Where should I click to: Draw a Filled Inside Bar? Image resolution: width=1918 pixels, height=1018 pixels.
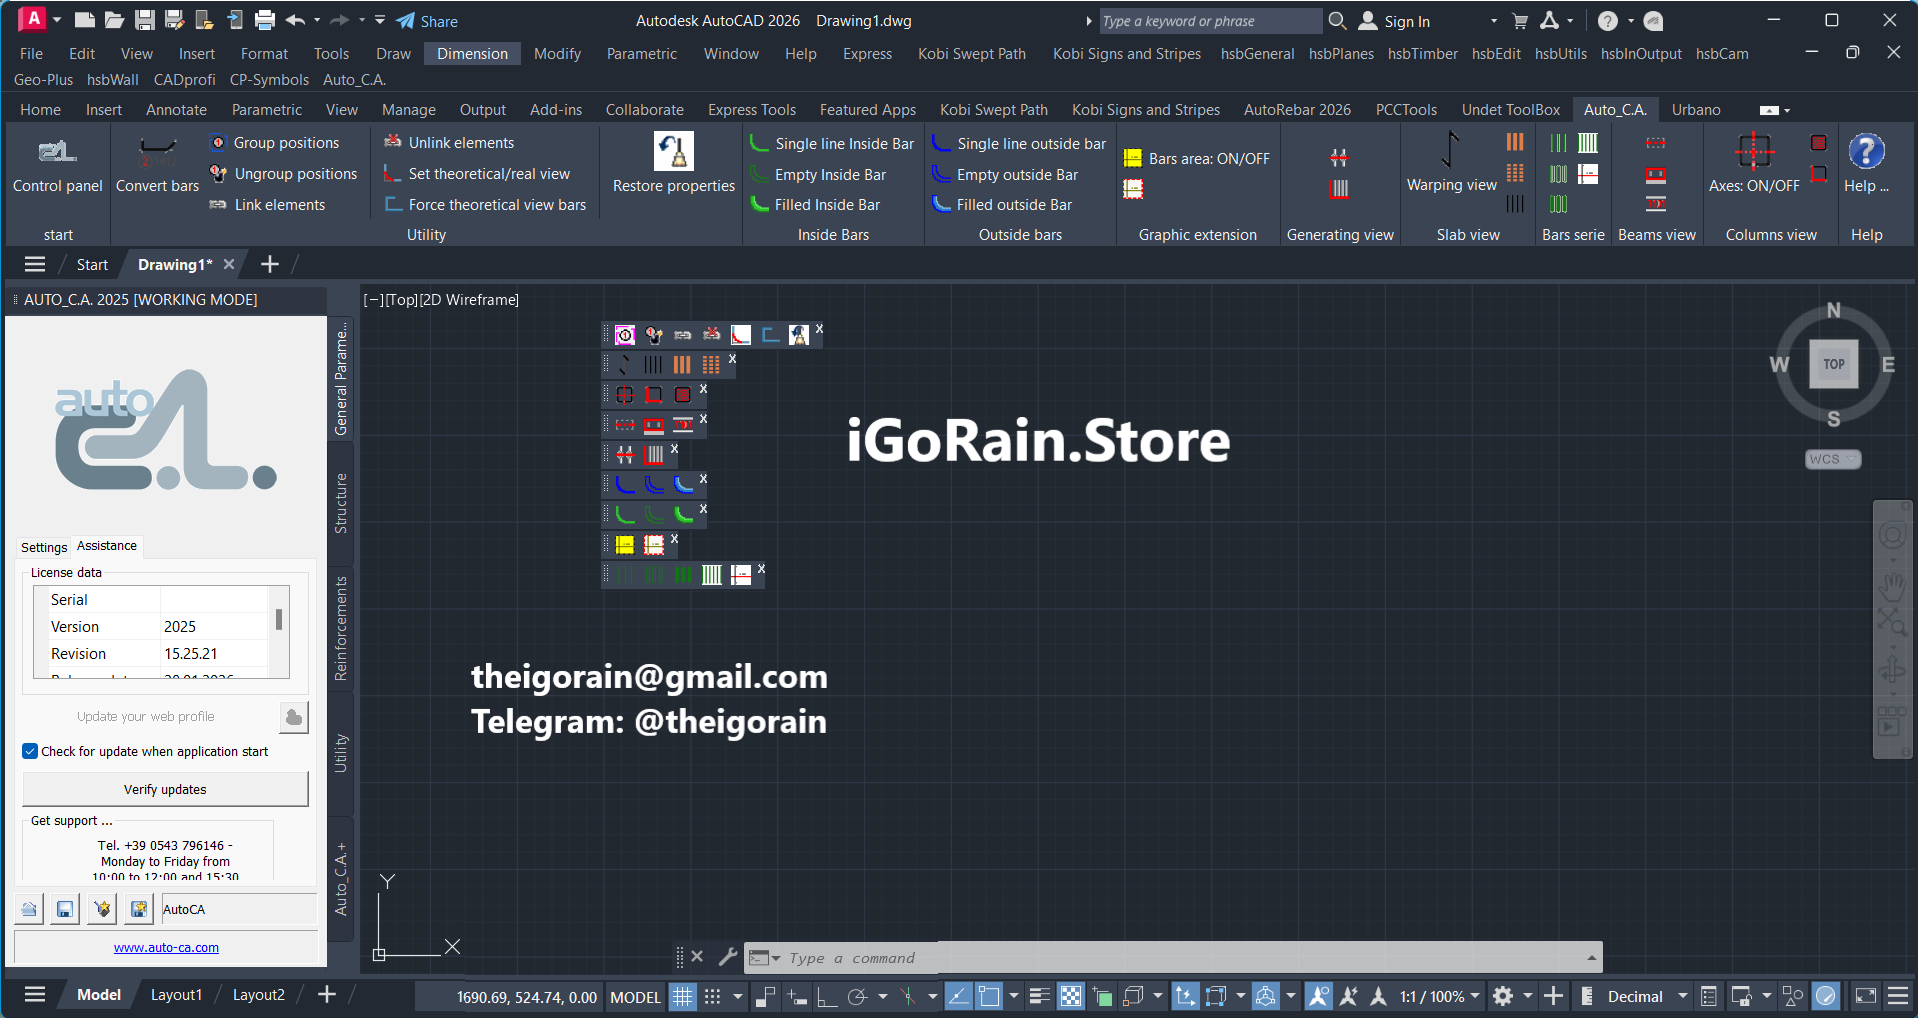tap(815, 205)
